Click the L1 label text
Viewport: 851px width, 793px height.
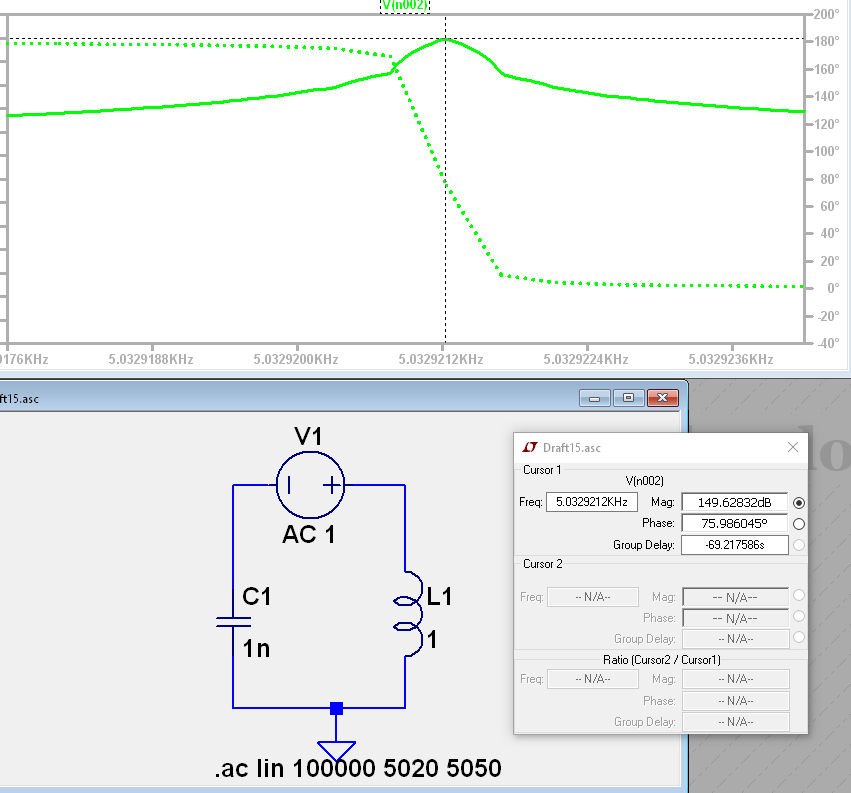[x=439, y=597]
